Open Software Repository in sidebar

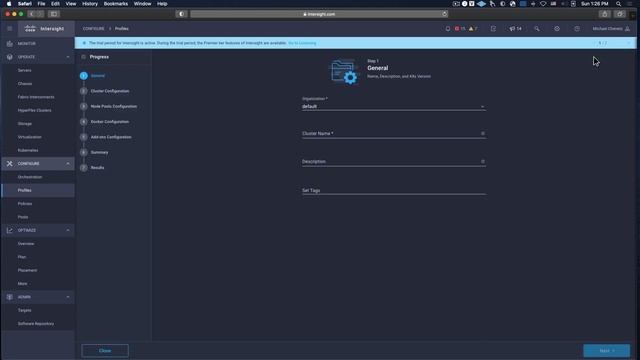click(36, 324)
